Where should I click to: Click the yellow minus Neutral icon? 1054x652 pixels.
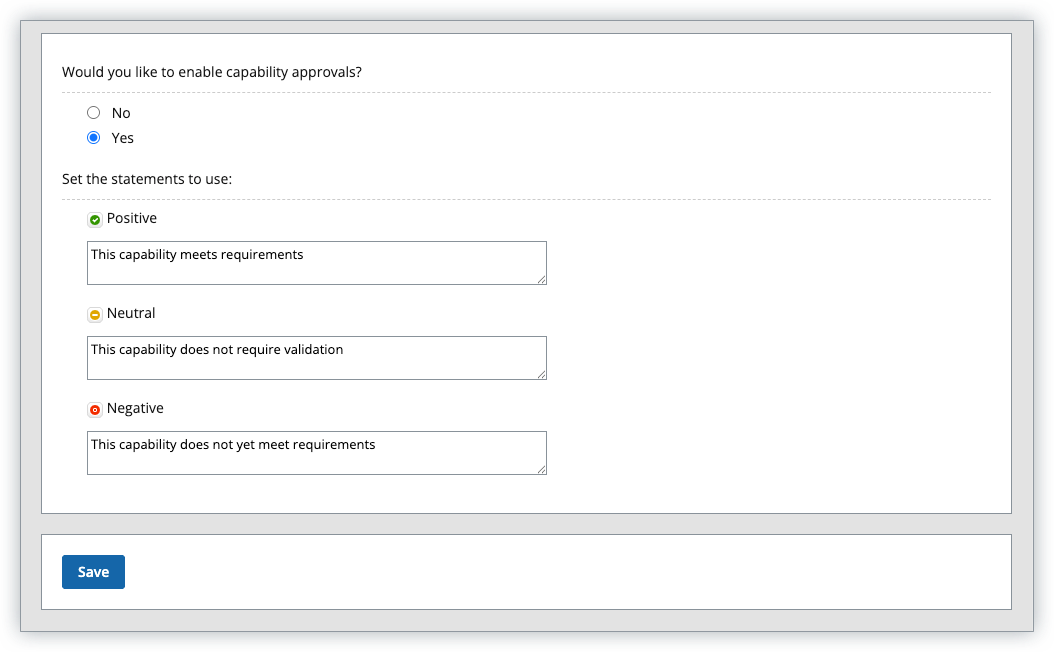point(95,315)
